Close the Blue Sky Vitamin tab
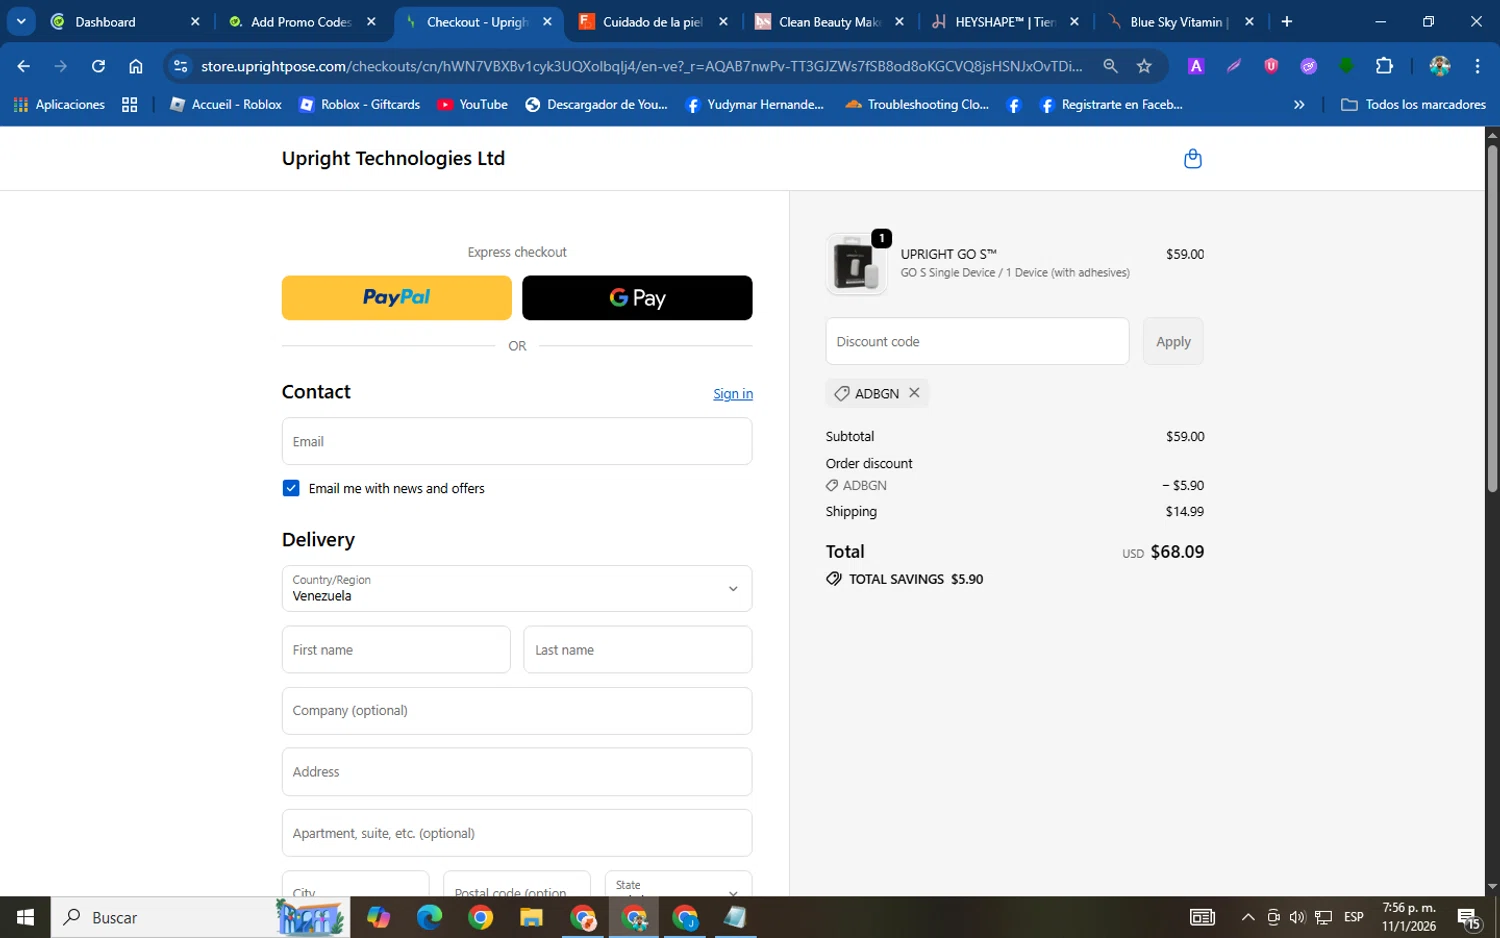Image resolution: width=1500 pixels, height=938 pixels. pyautogui.click(x=1249, y=22)
